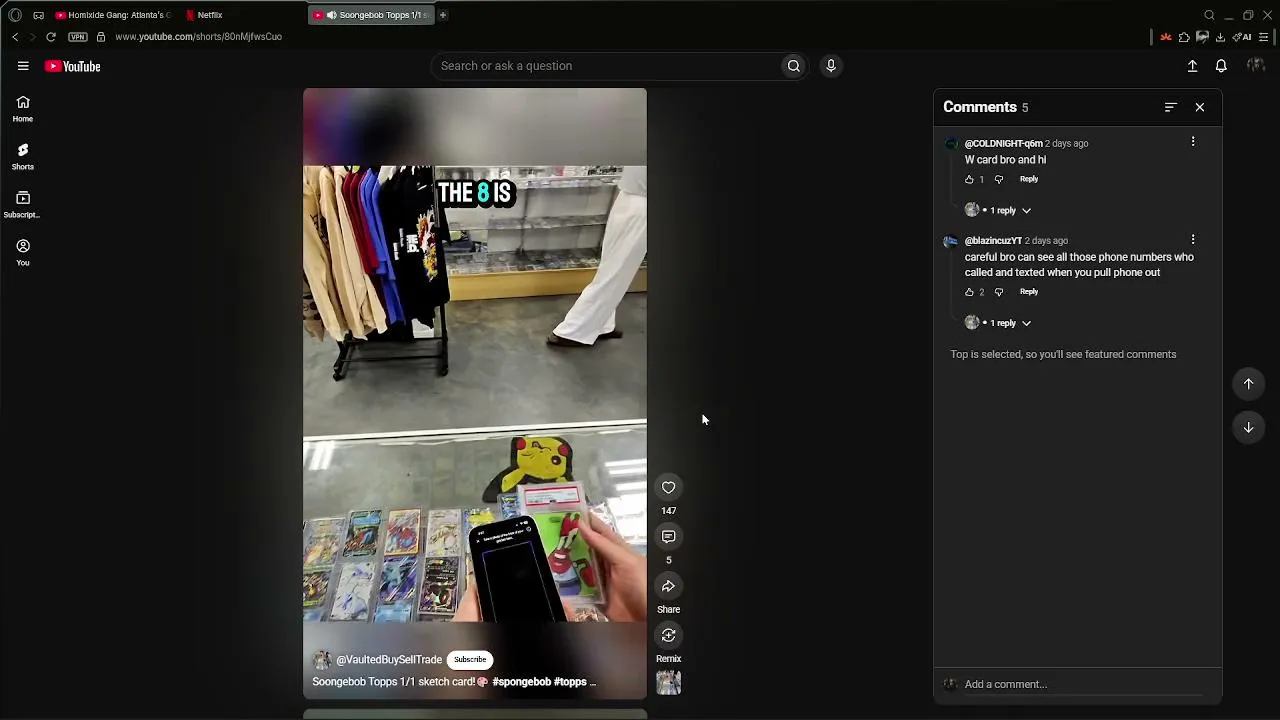
Task: Close the Comments panel
Action: click(x=1200, y=107)
